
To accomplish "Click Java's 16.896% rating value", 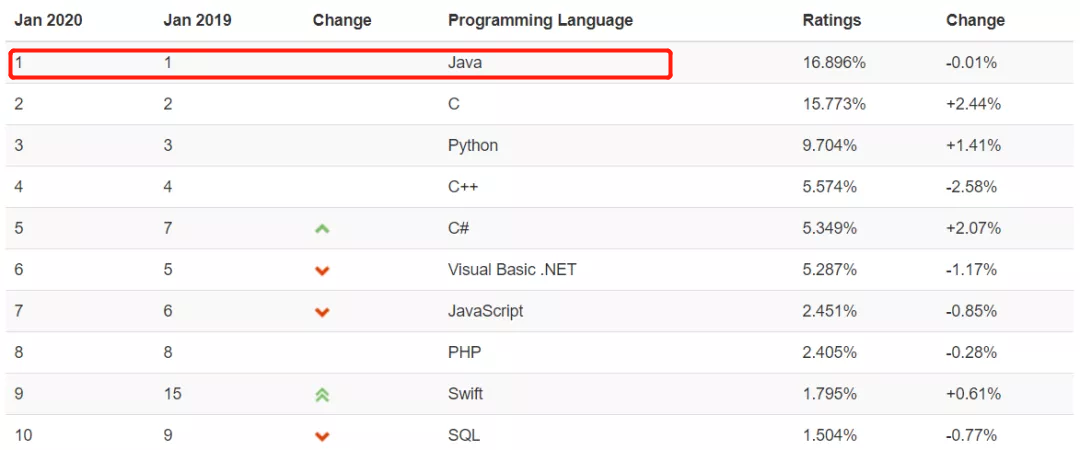I will point(834,63).
